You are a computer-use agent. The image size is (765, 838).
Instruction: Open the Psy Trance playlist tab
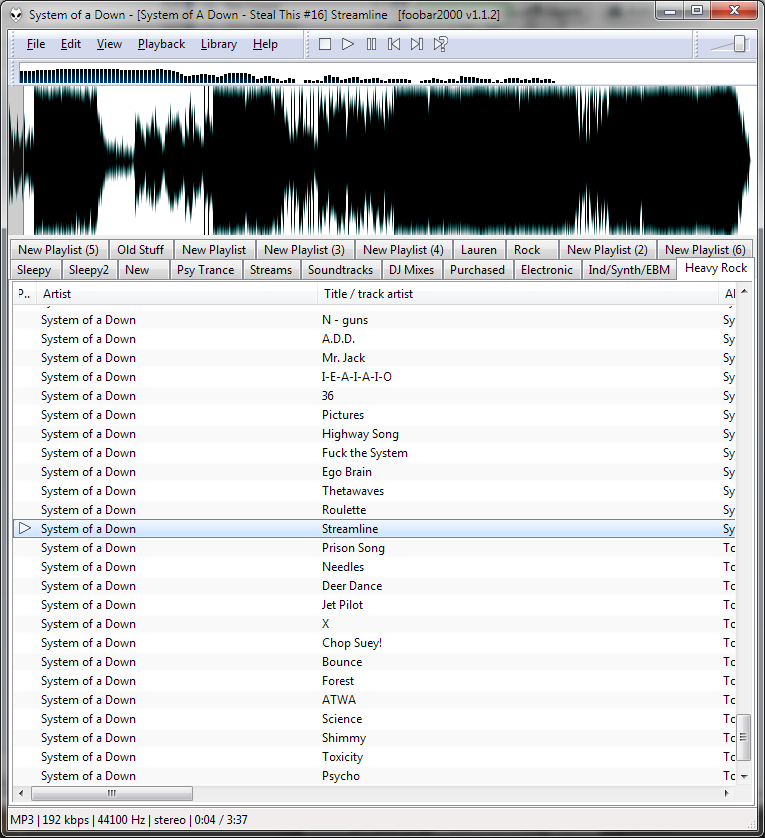pos(206,270)
